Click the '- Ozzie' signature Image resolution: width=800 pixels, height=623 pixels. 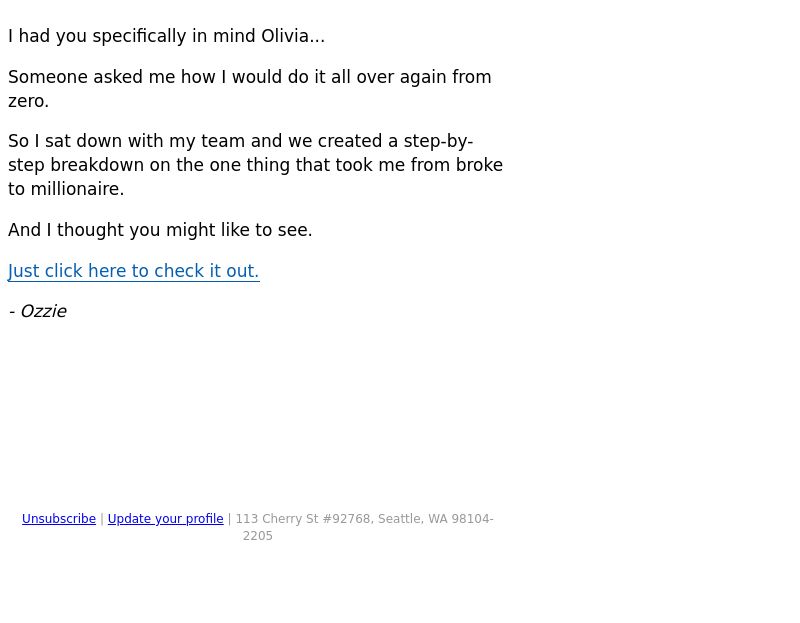coord(37,311)
